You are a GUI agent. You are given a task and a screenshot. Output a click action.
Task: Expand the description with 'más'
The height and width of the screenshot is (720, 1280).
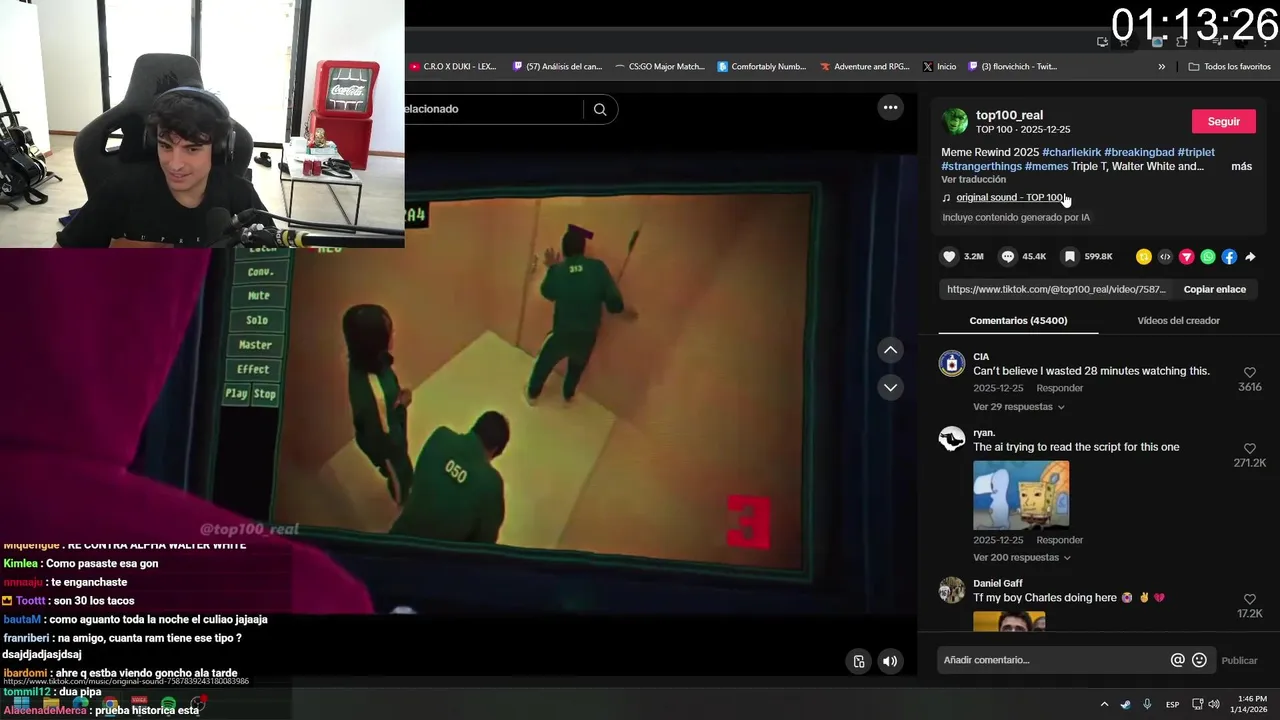pos(1241,166)
